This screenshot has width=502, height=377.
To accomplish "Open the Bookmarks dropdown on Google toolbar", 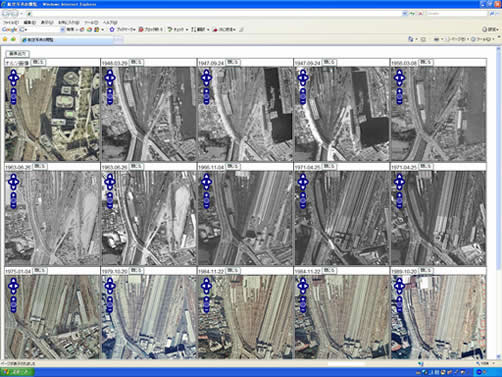I will pos(124,30).
